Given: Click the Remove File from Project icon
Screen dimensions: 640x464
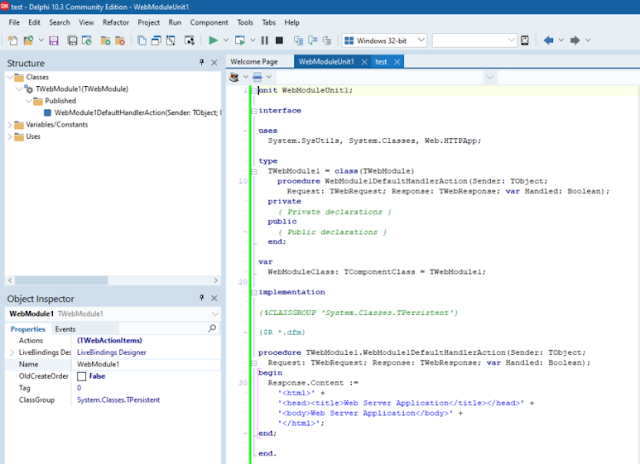Looking at the screenshot, I should tap(120, 40).
